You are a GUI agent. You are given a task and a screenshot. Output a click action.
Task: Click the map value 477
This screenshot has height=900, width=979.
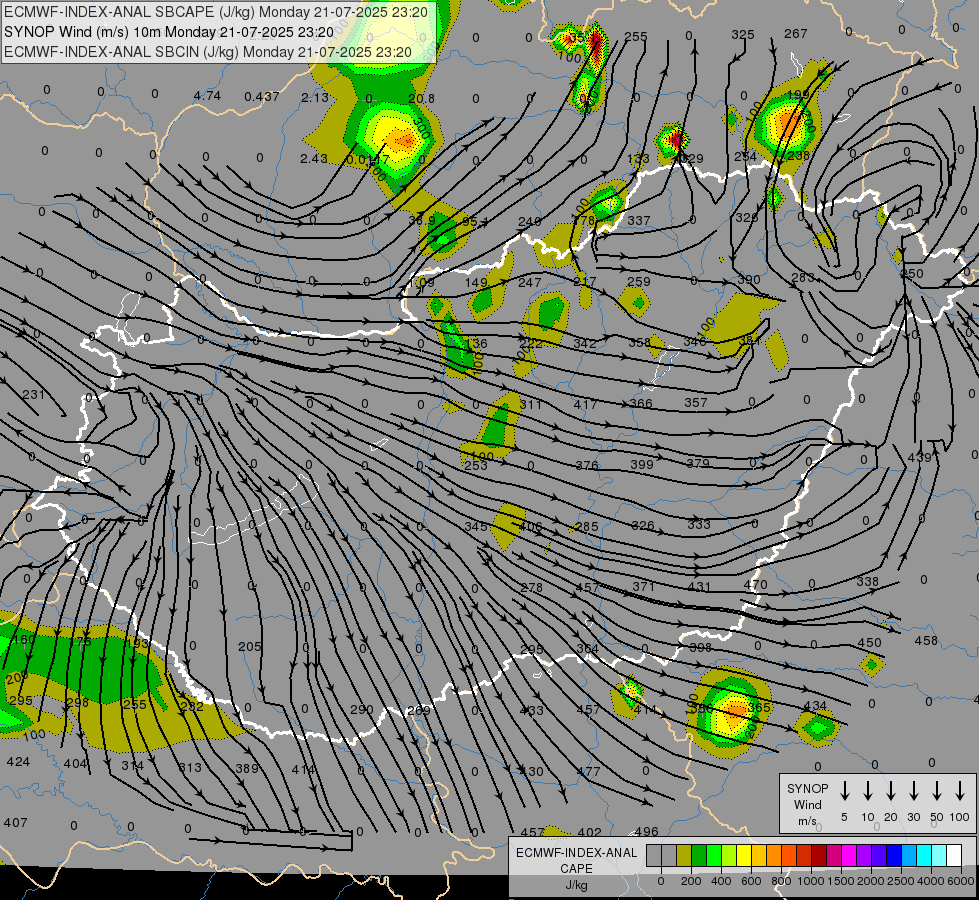pos(588,771)
